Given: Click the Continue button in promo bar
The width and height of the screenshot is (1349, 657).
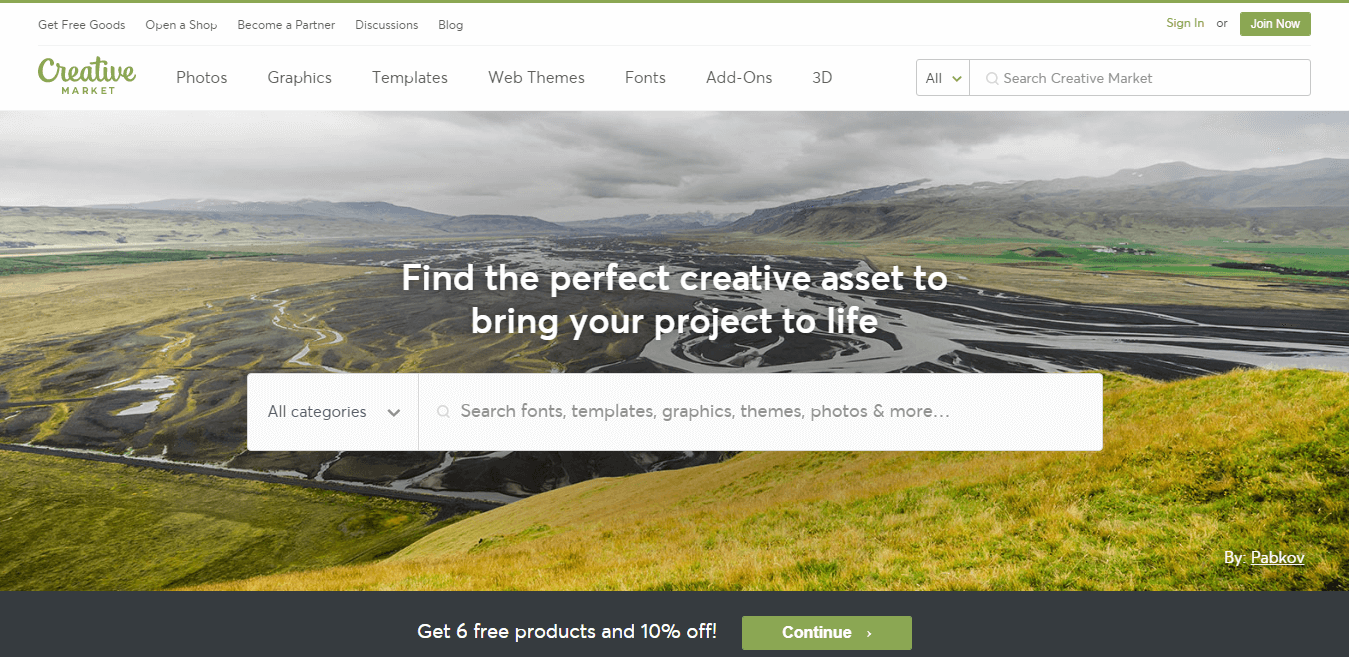Looking at the screenshot, I should [x=827, y=633].
